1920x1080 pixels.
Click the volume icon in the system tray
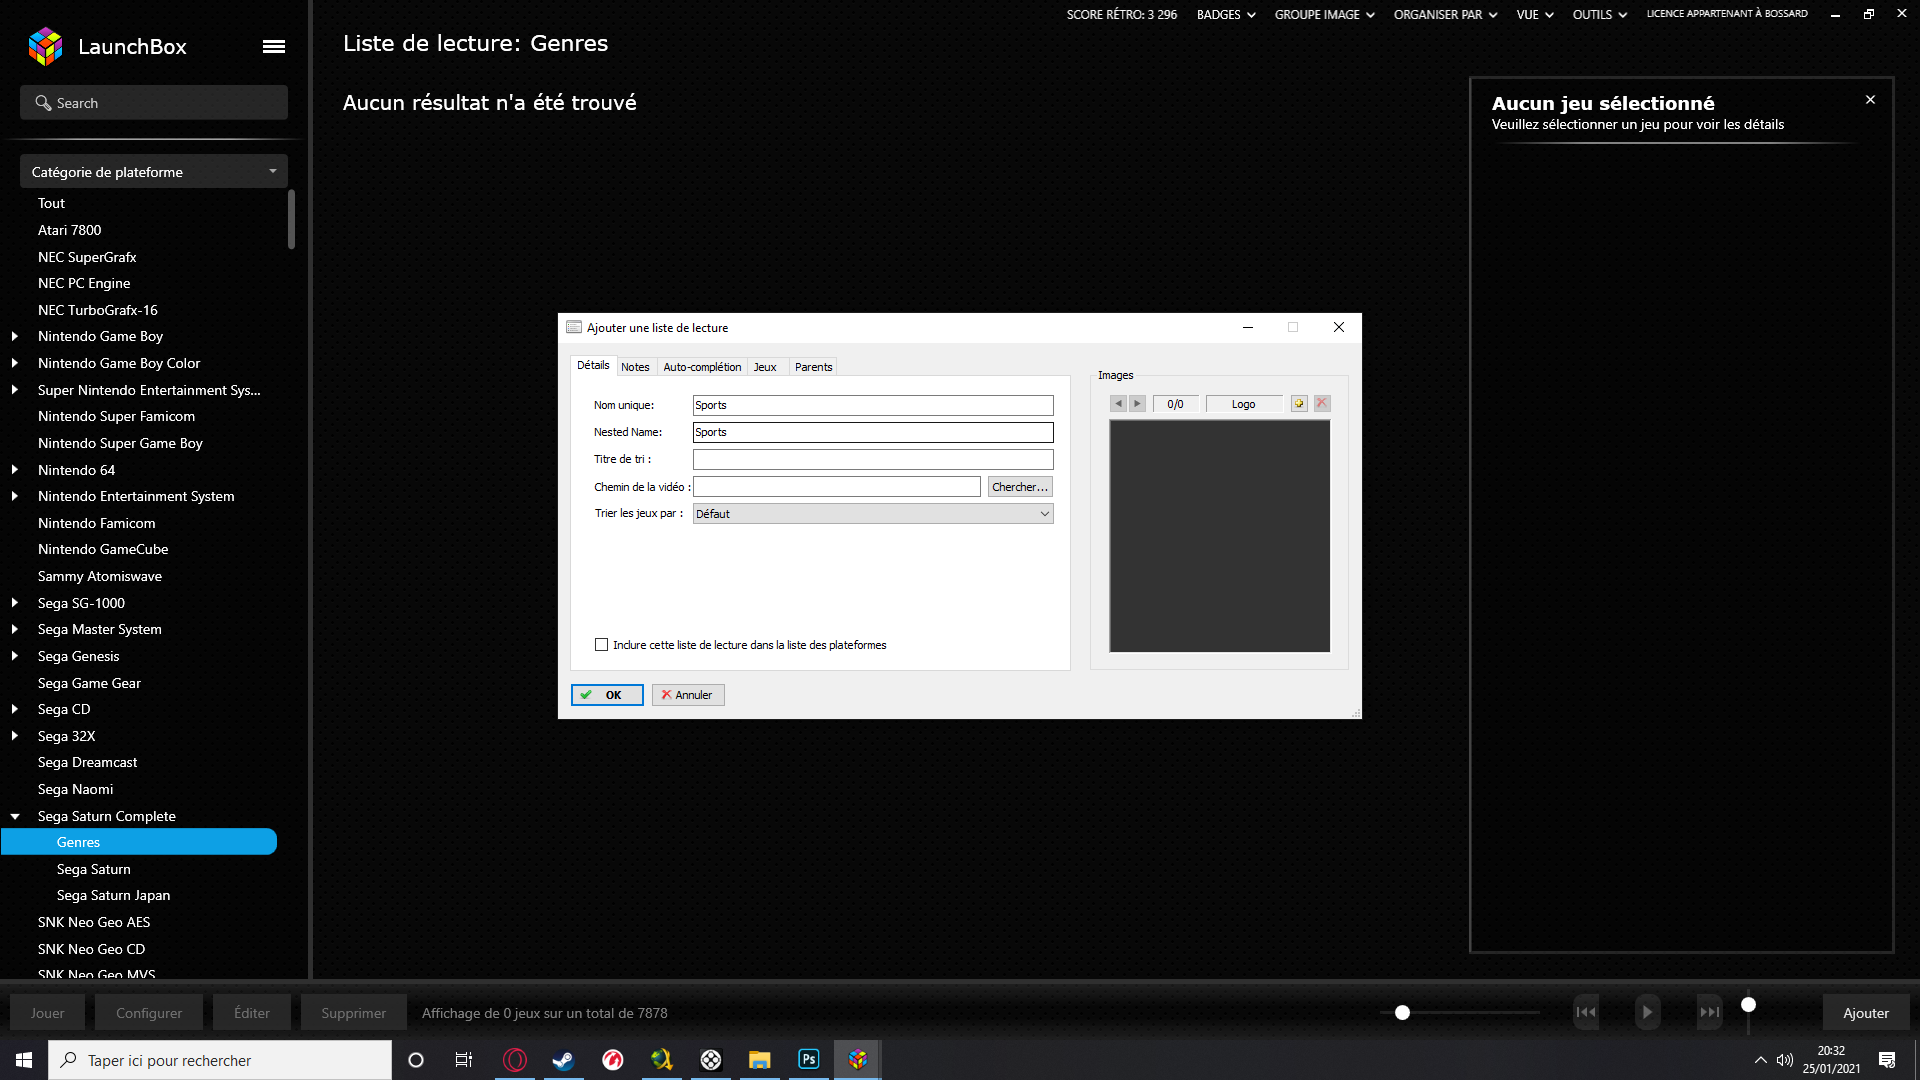[x=1785, y=1060]
